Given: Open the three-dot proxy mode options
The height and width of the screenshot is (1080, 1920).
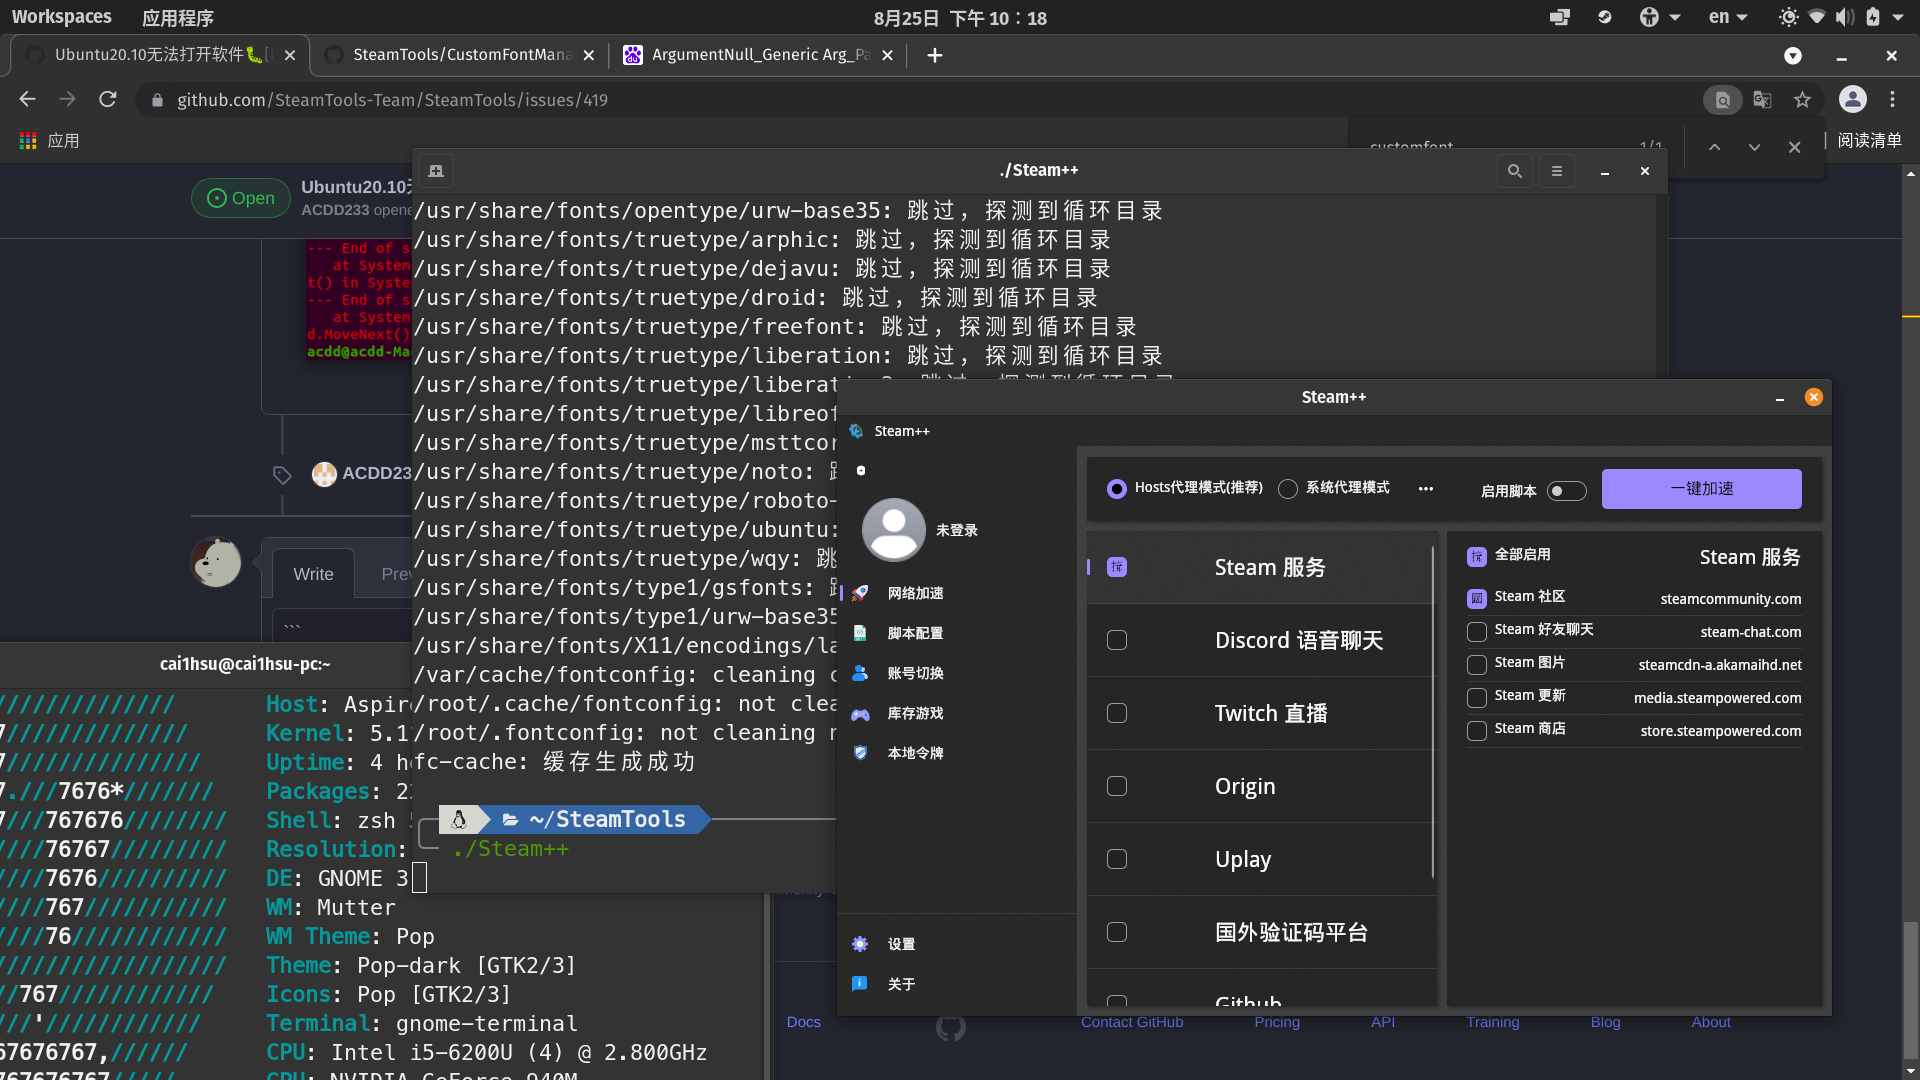Looking at the screenshot, I should pyautogui.click(x=1426, y=488).
